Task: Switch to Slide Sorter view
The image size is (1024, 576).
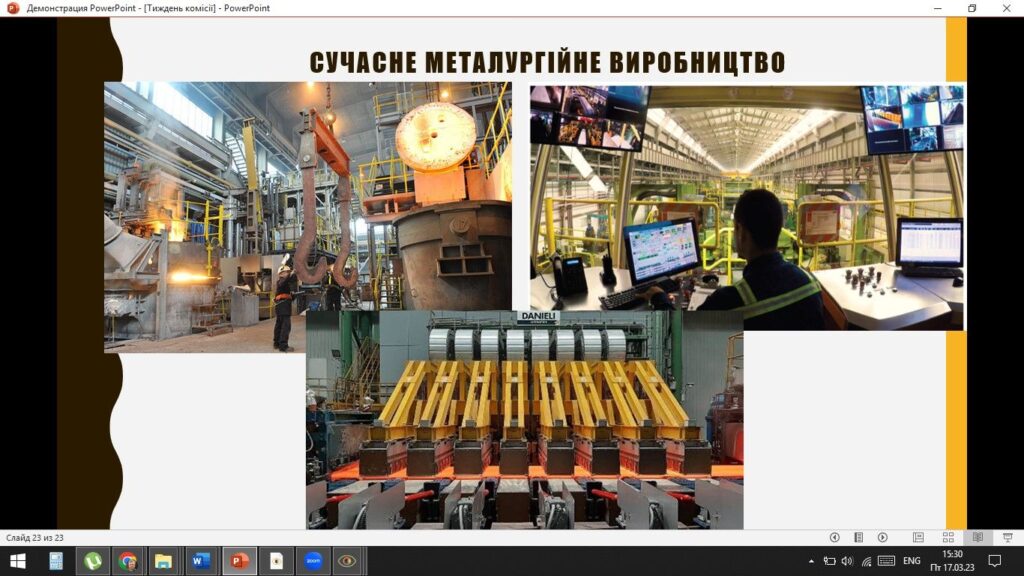Action: 948,537
